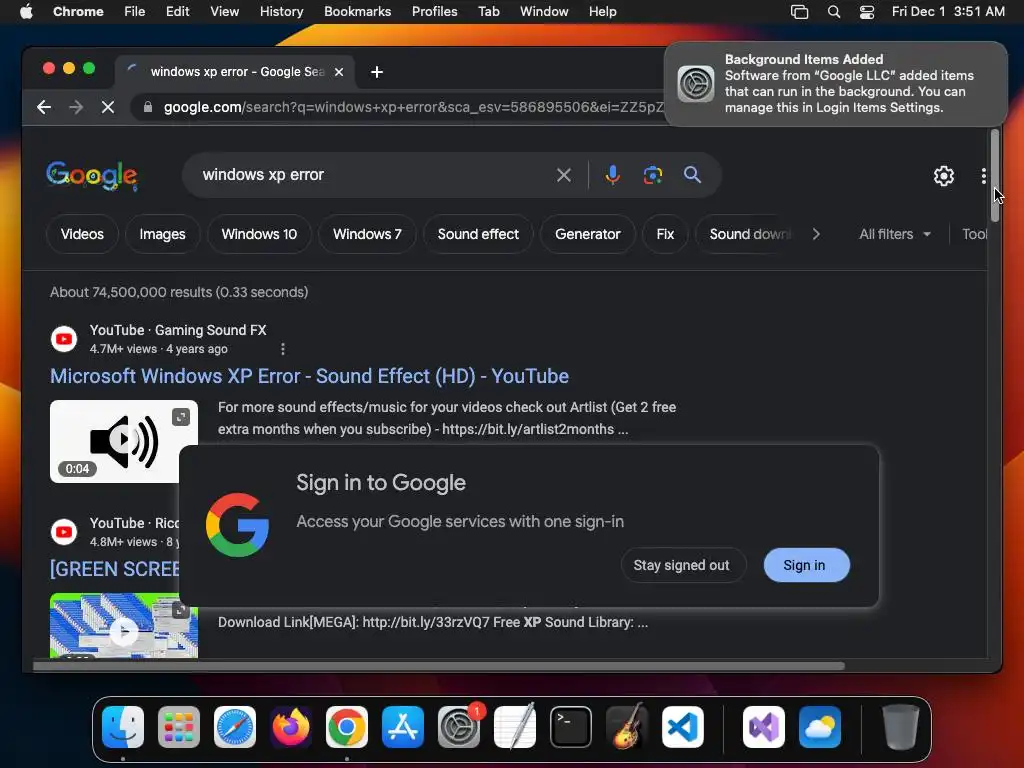The height and width of the screenshot is (768, 1024).
Task: Open the Apple menu
Action: [26, 12]
